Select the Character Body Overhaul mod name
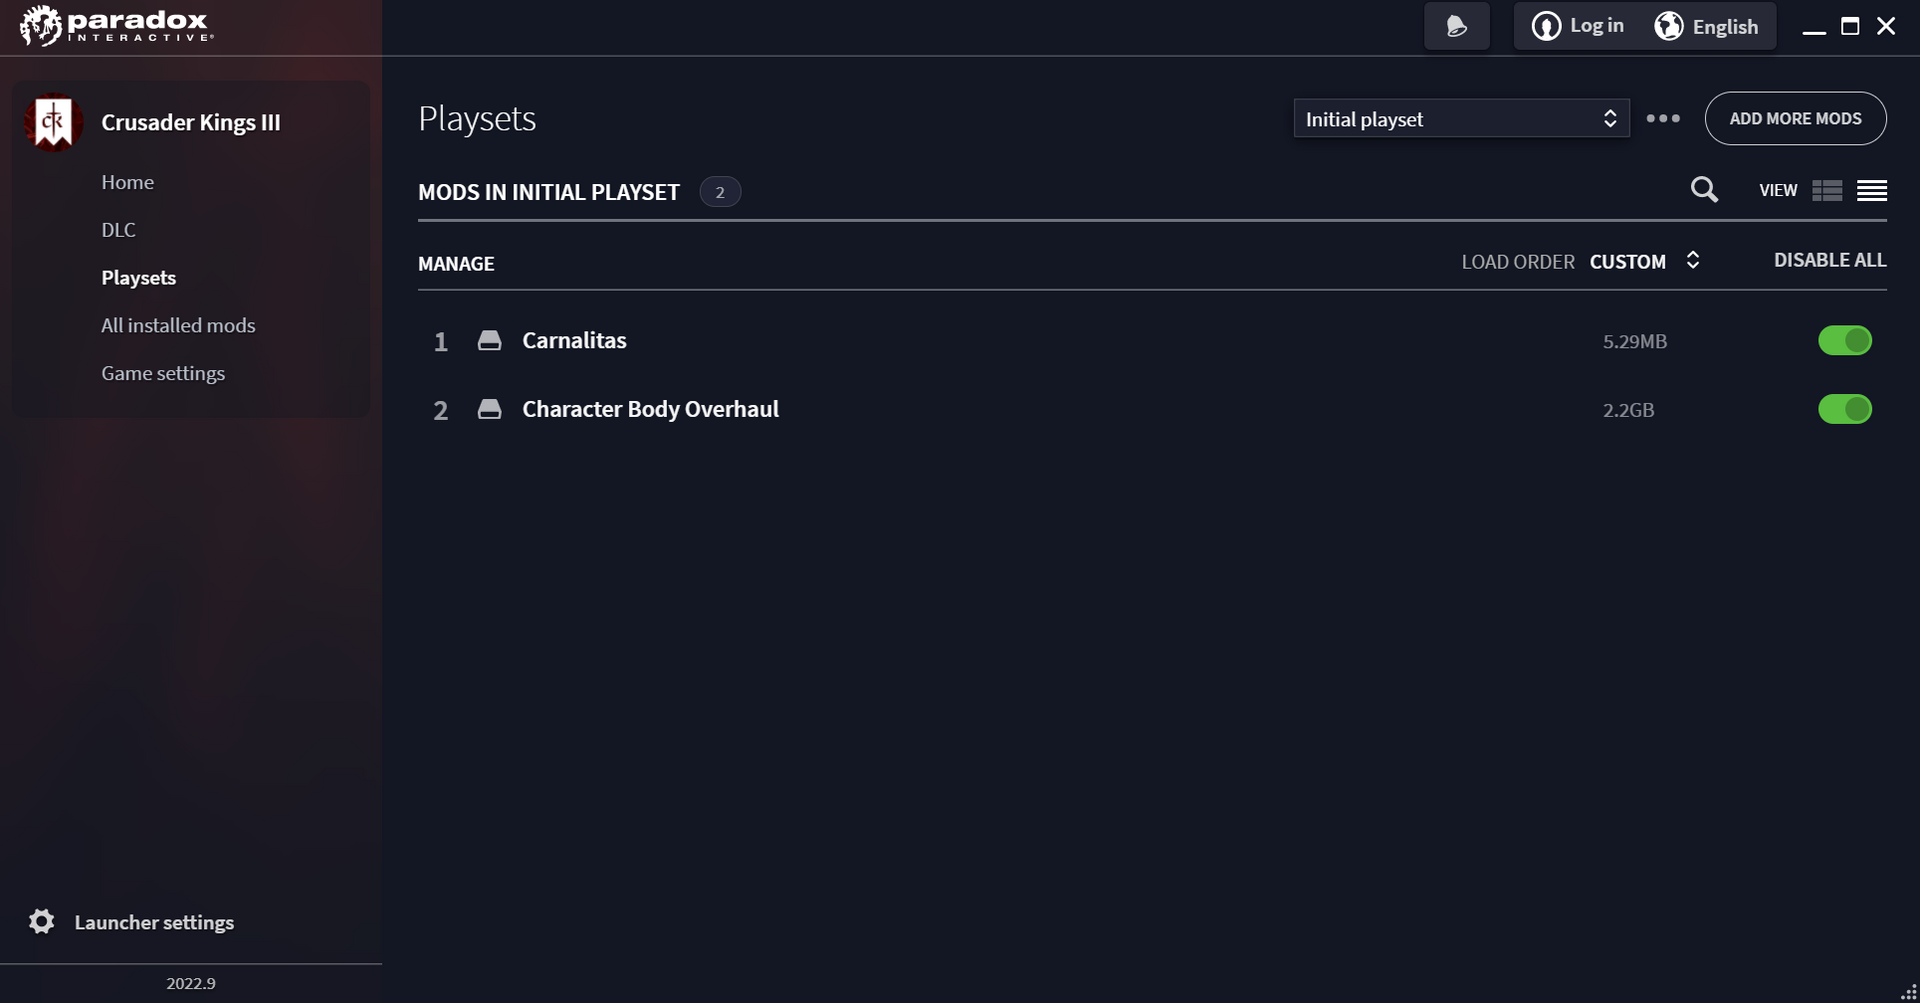This screenshot has height=1003, width=1920. pos(650,409)
